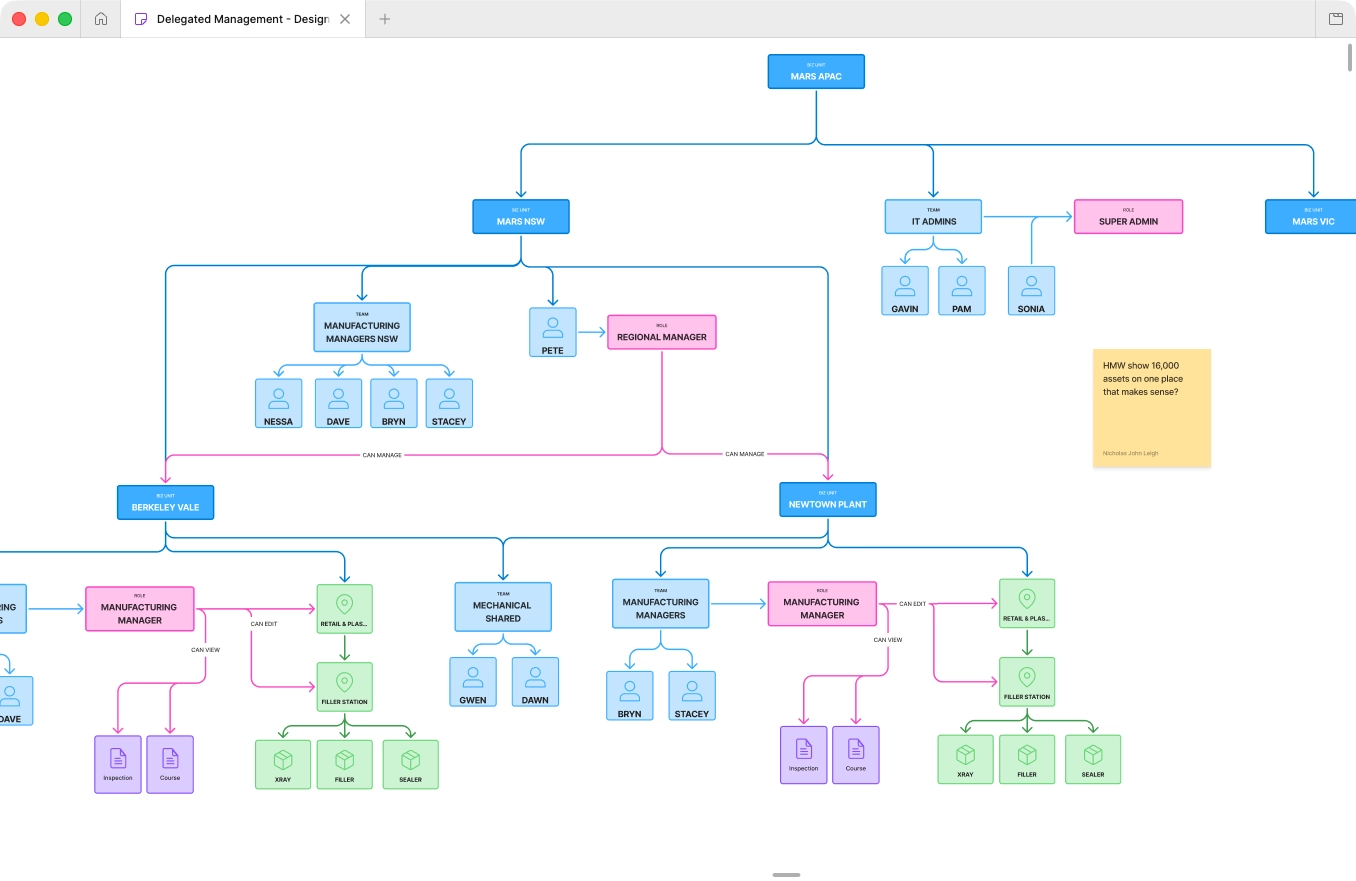The height and width of the screenshot is (881, 1356).
Task: Click the CAN MANAGE label pointing to Berkeley Vale
Action: [382, 455]
